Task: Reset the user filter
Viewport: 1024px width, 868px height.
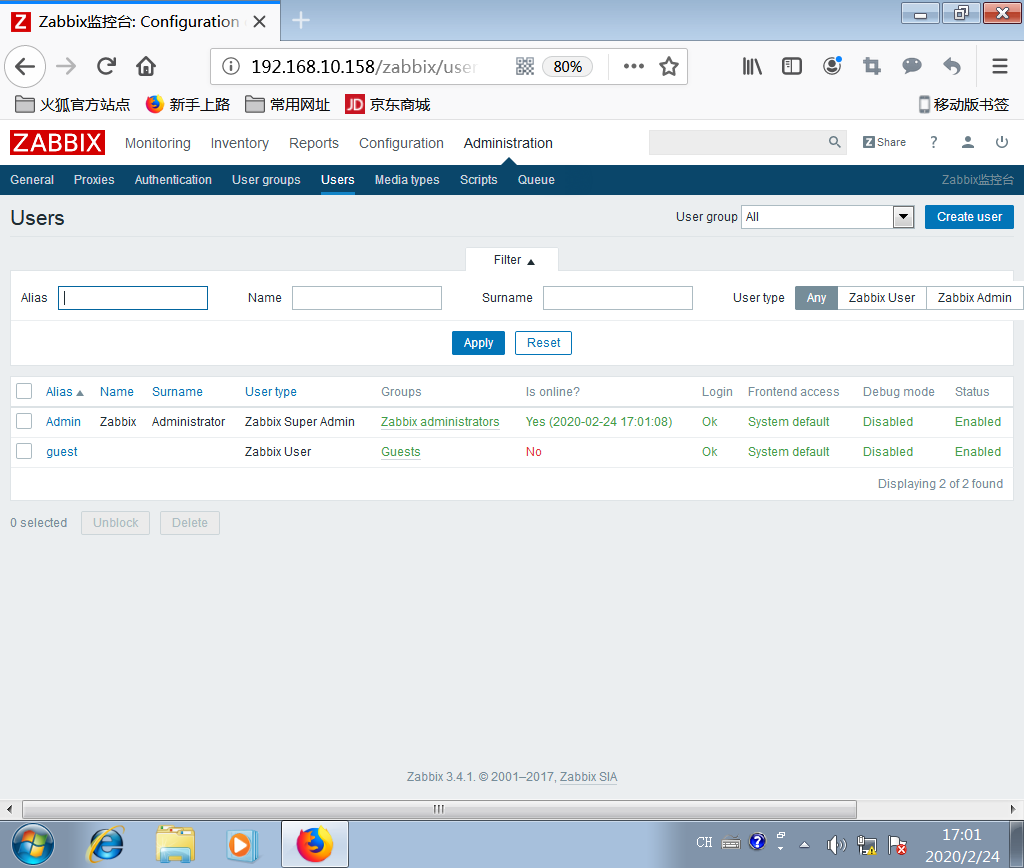Action: tap(543, 343)
